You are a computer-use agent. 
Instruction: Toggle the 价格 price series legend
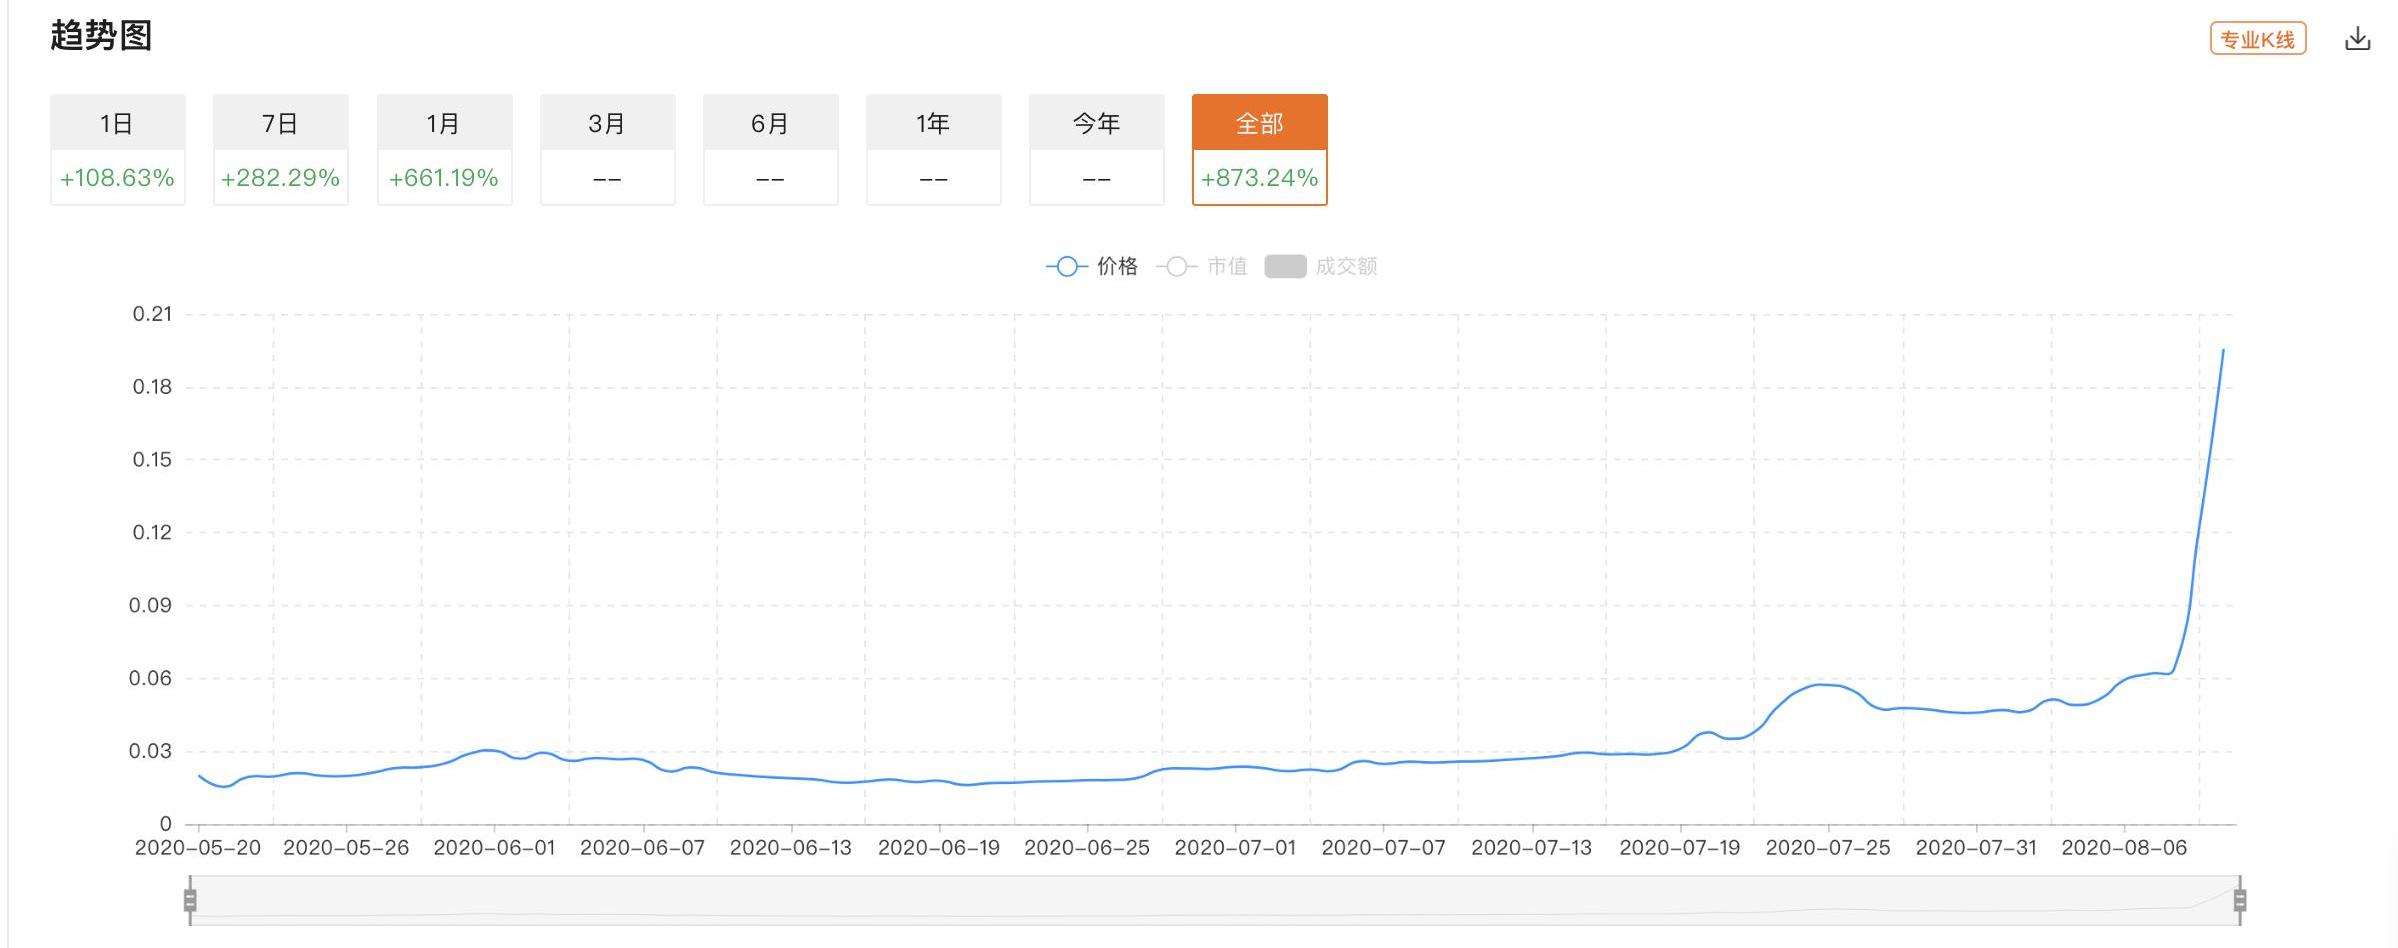click(1092, 266)
